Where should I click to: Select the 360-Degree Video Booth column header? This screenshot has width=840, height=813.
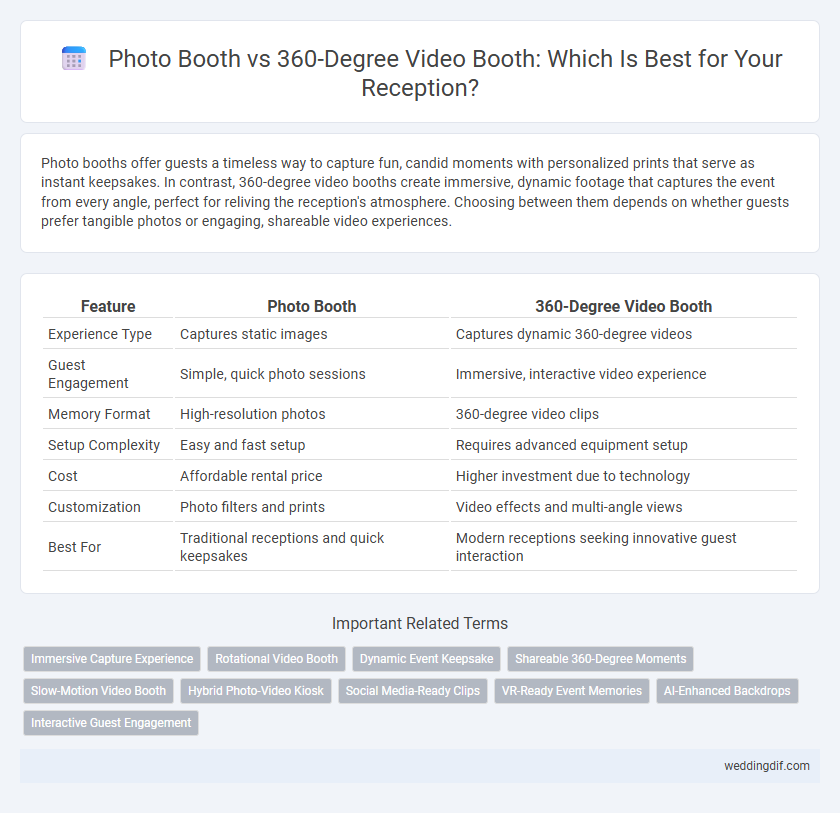624,306
